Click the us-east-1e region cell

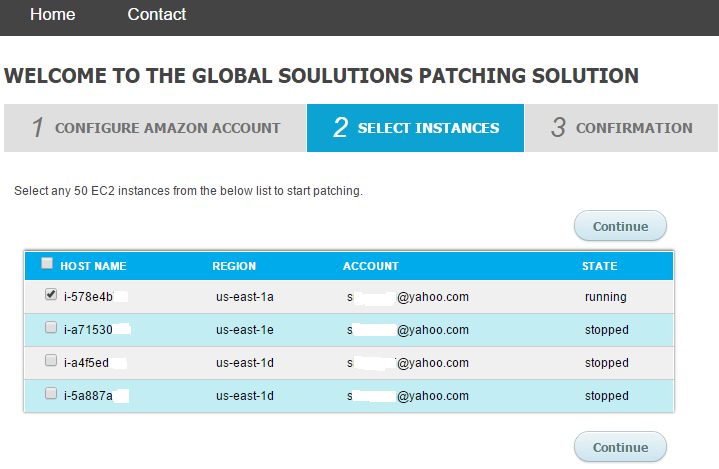click(x=245, y=330)
